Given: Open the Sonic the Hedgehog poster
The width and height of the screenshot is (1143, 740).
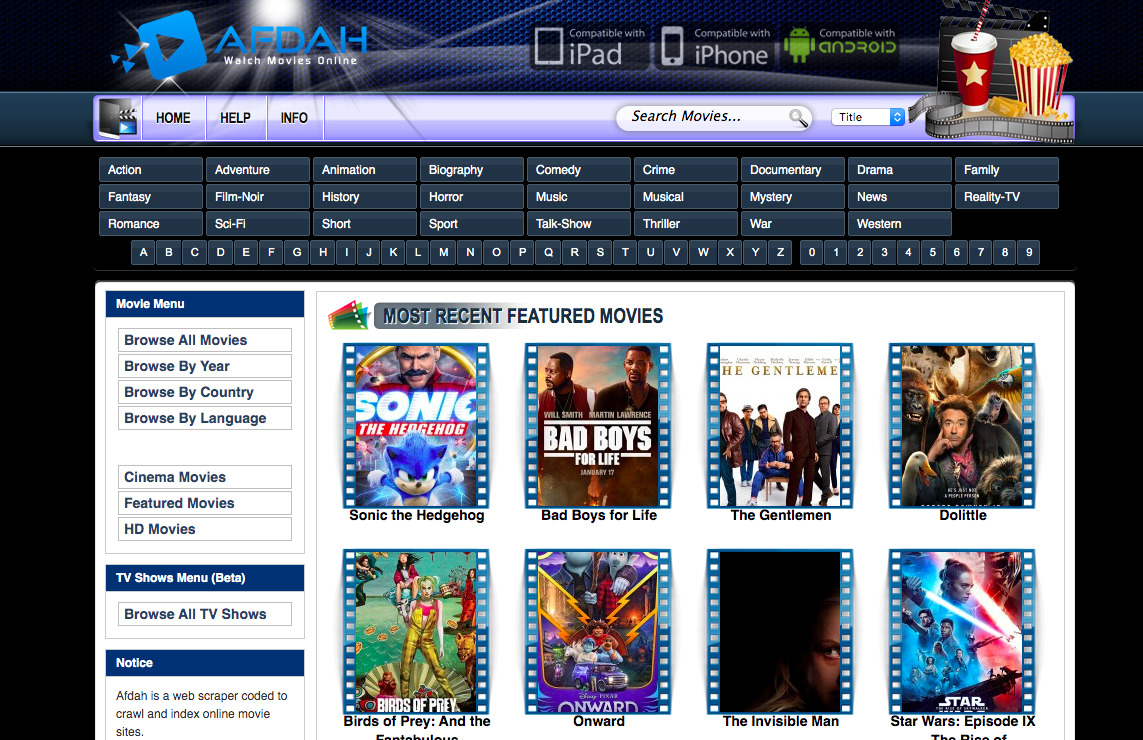Looking at the screenshot, I should coord(416,425).
